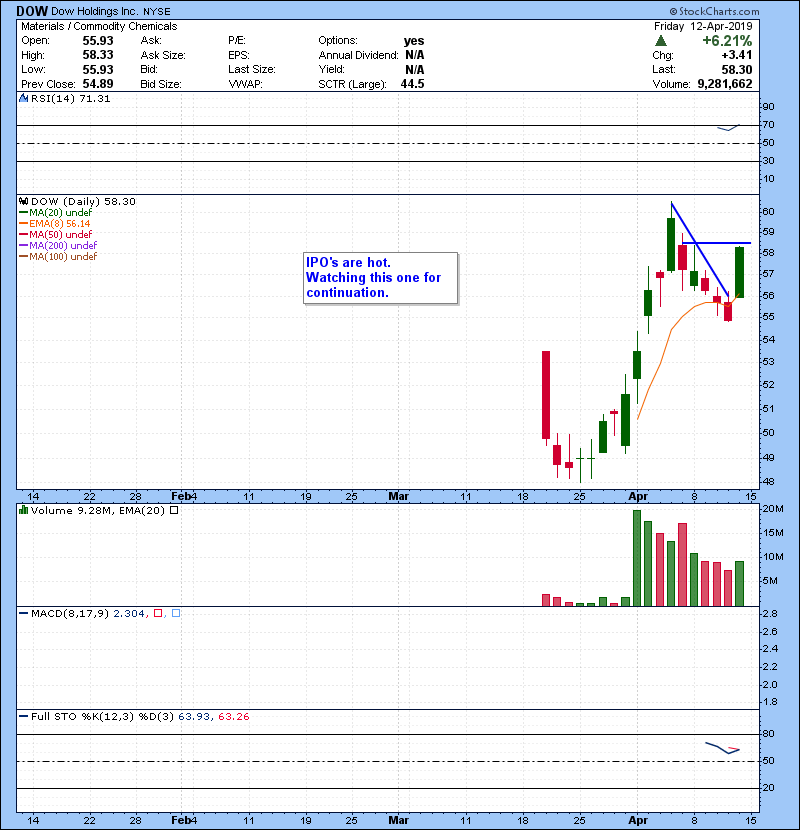Click the Last price 58.30 in the header
Viewport: 800px width, 830px height.
click(x=736, y=69)
